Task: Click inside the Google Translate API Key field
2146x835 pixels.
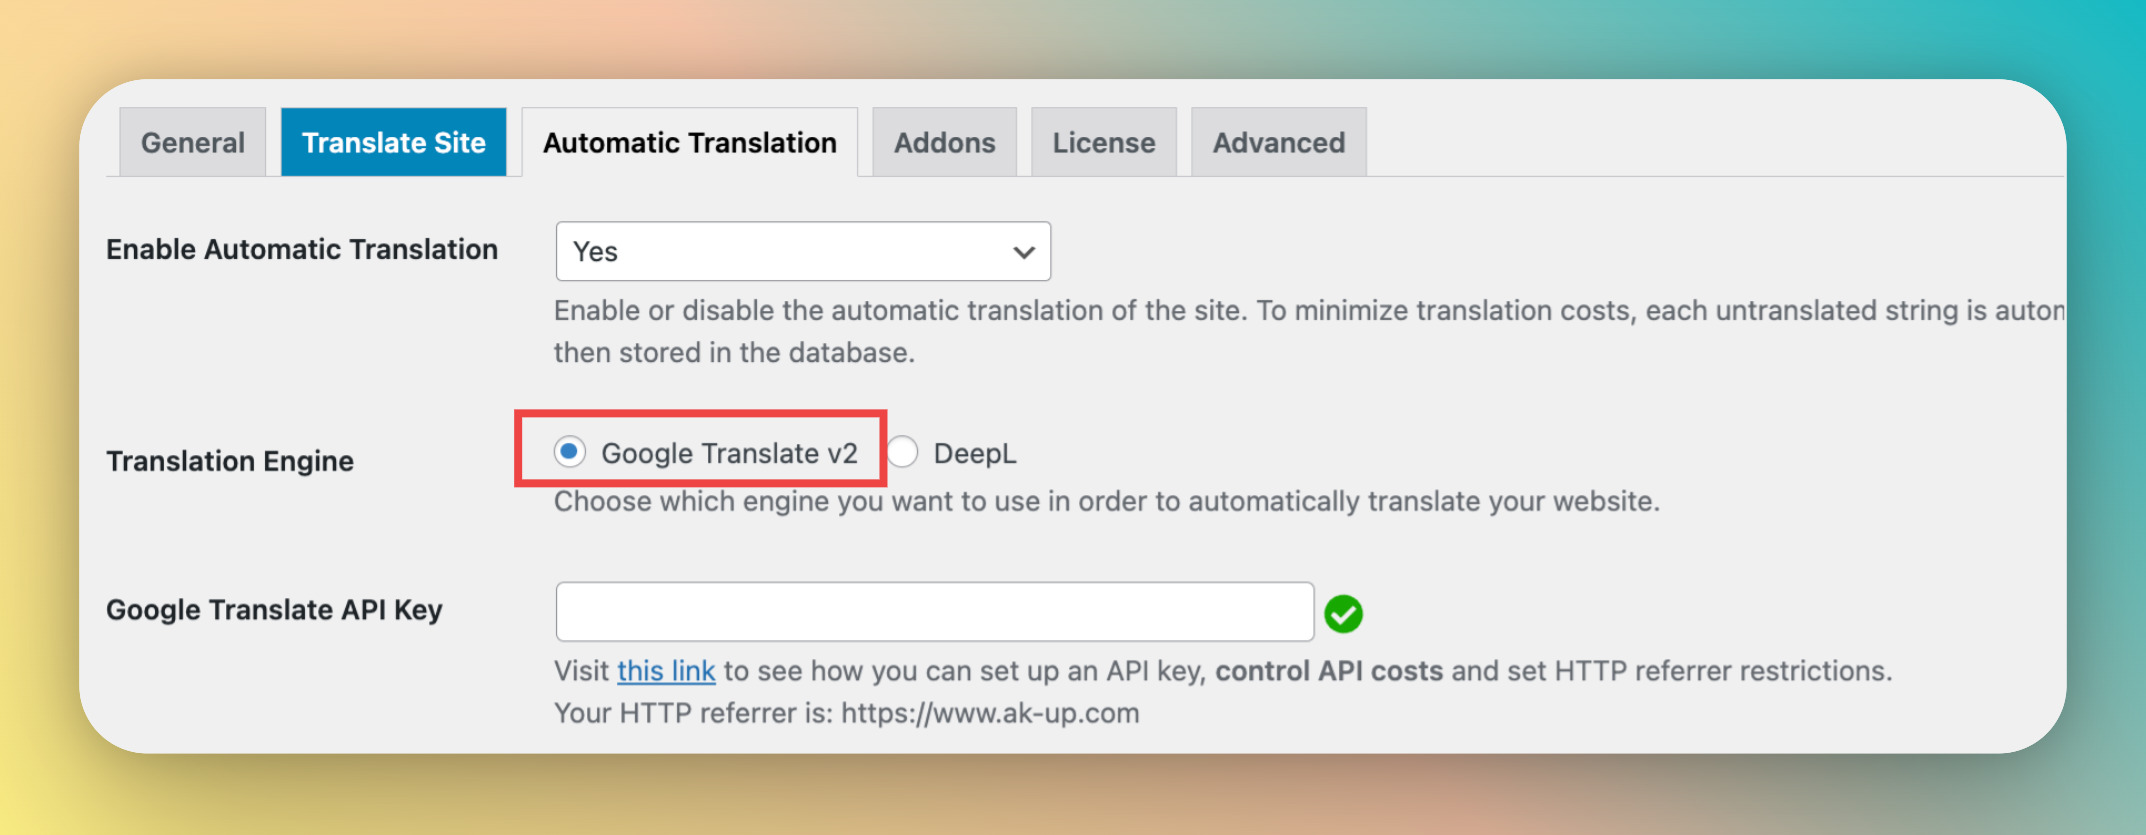Action: pos(934,611)
